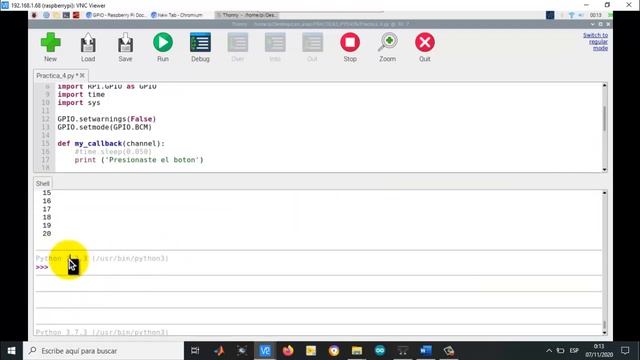The image size is (640, 360).
Task: Close the Practica_4.py tab
Action: pyautogui.click(x=82, y=76)
